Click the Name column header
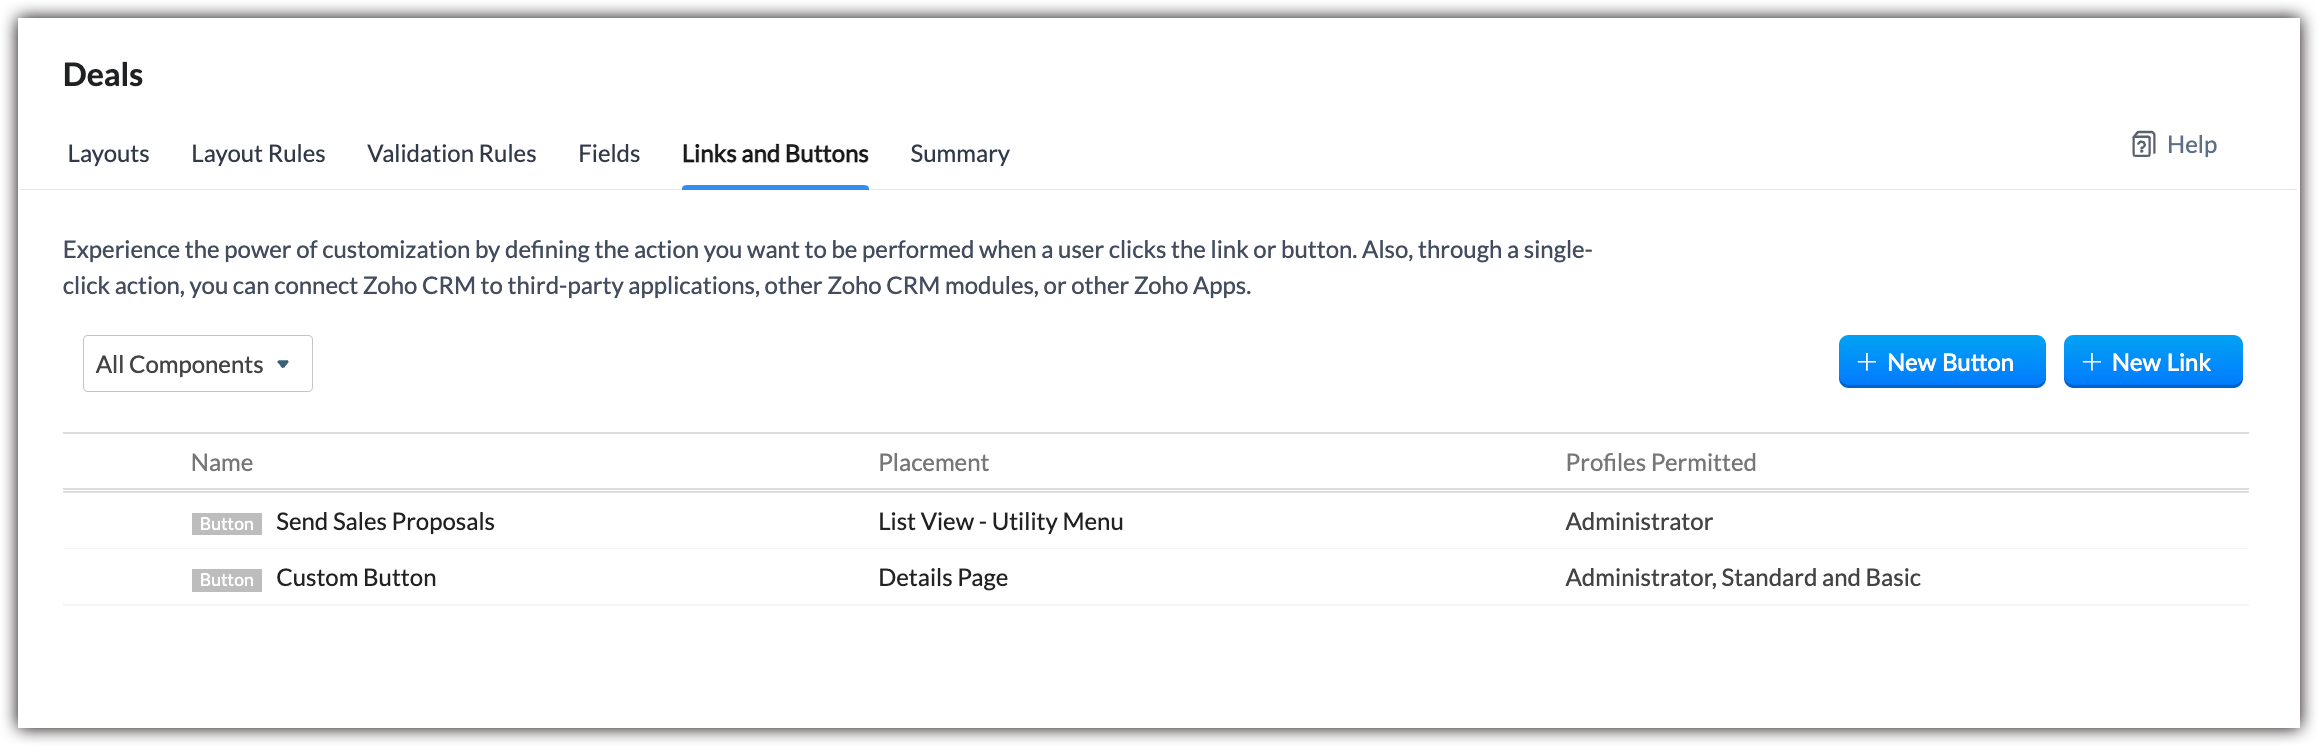This screenshot has width=2318, height=746. (222, 463)
